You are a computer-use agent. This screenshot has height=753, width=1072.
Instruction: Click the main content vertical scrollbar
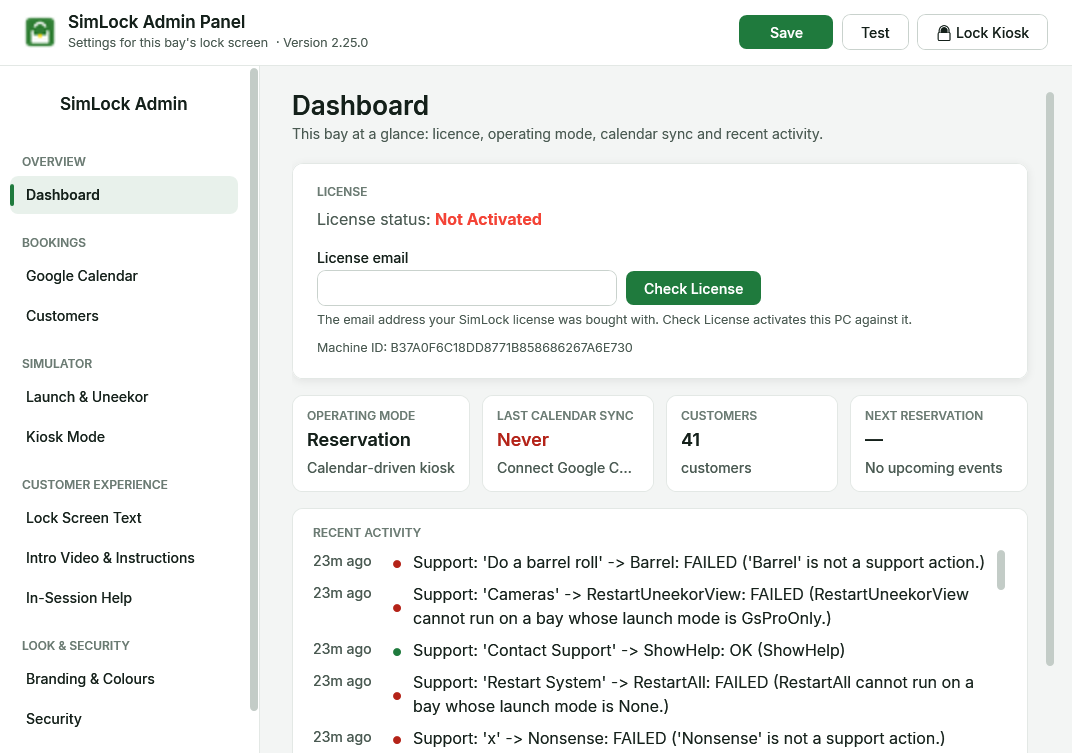1049,379
